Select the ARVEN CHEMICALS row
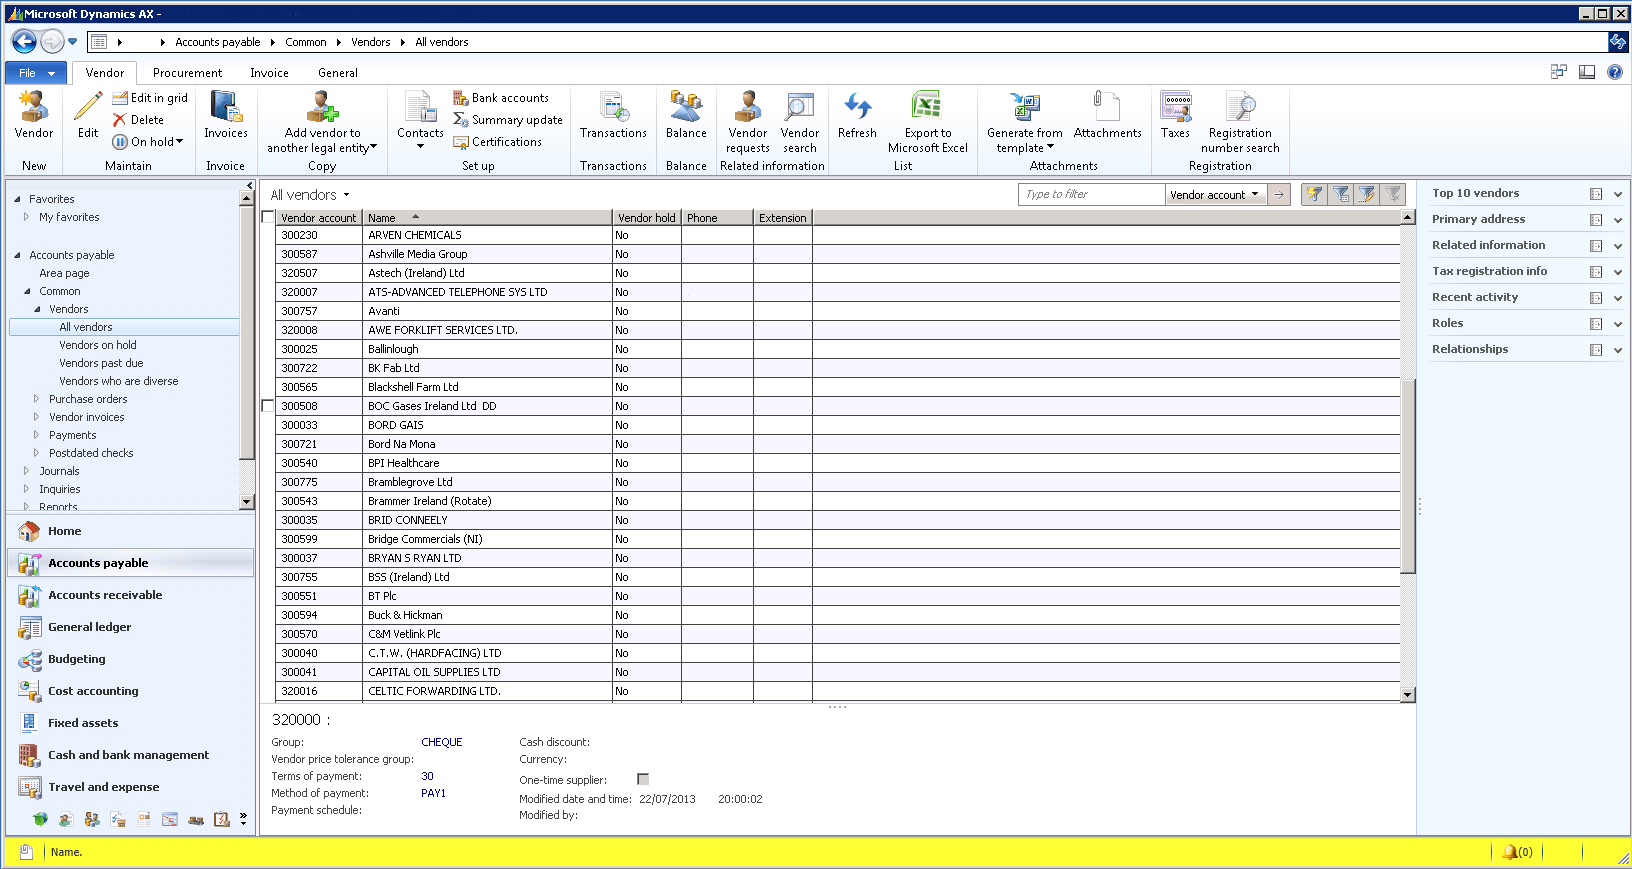The width and height of the screenshot is (1632, 869). (838, 235)
